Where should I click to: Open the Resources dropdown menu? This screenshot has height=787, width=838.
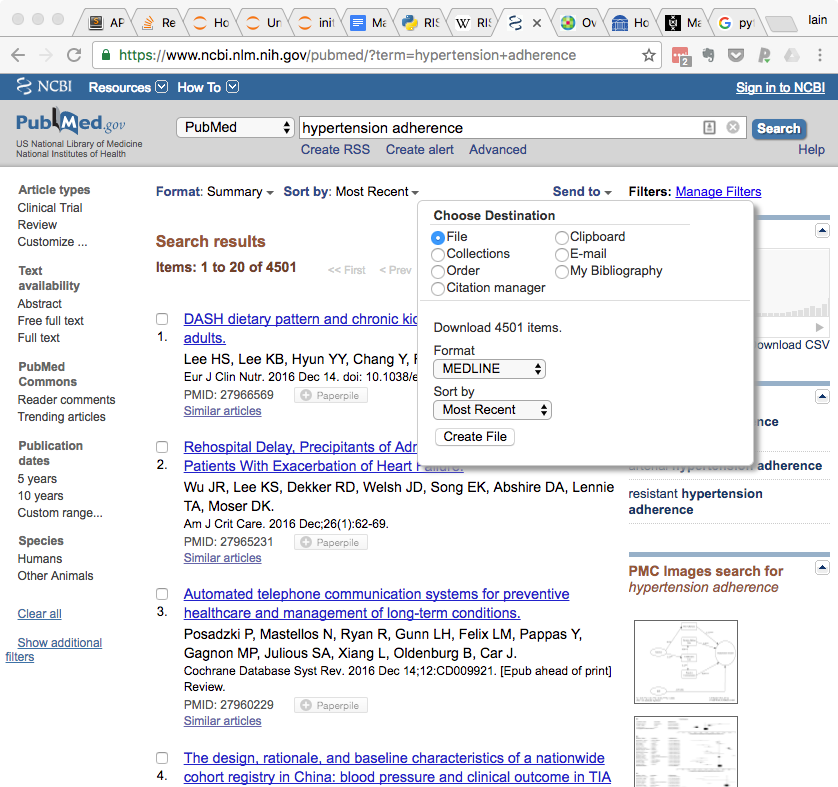[x=128, y=87]
